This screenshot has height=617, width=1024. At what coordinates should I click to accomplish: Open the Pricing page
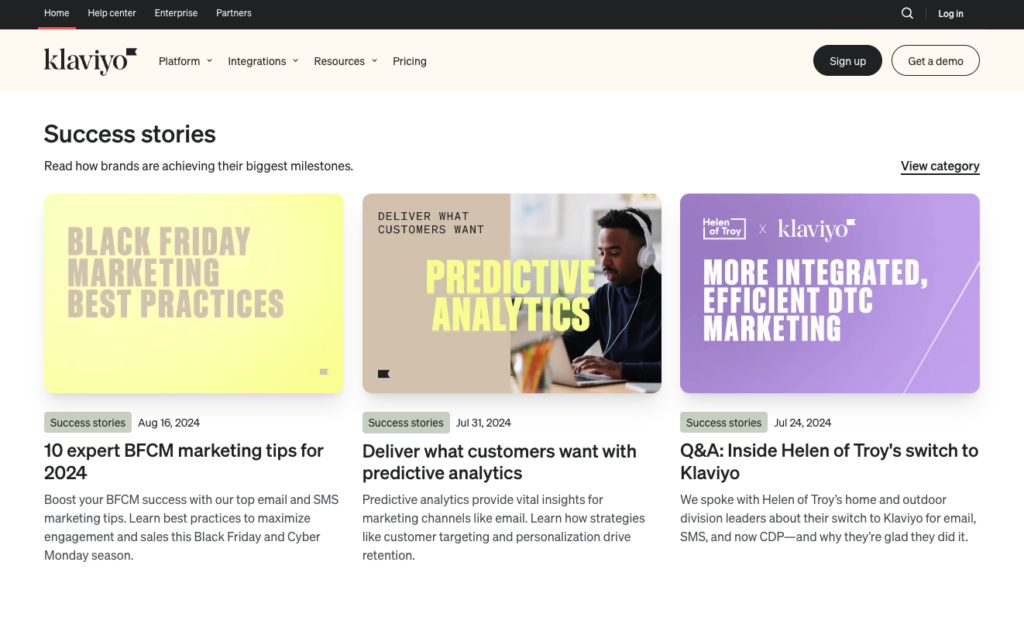point(409,61)
